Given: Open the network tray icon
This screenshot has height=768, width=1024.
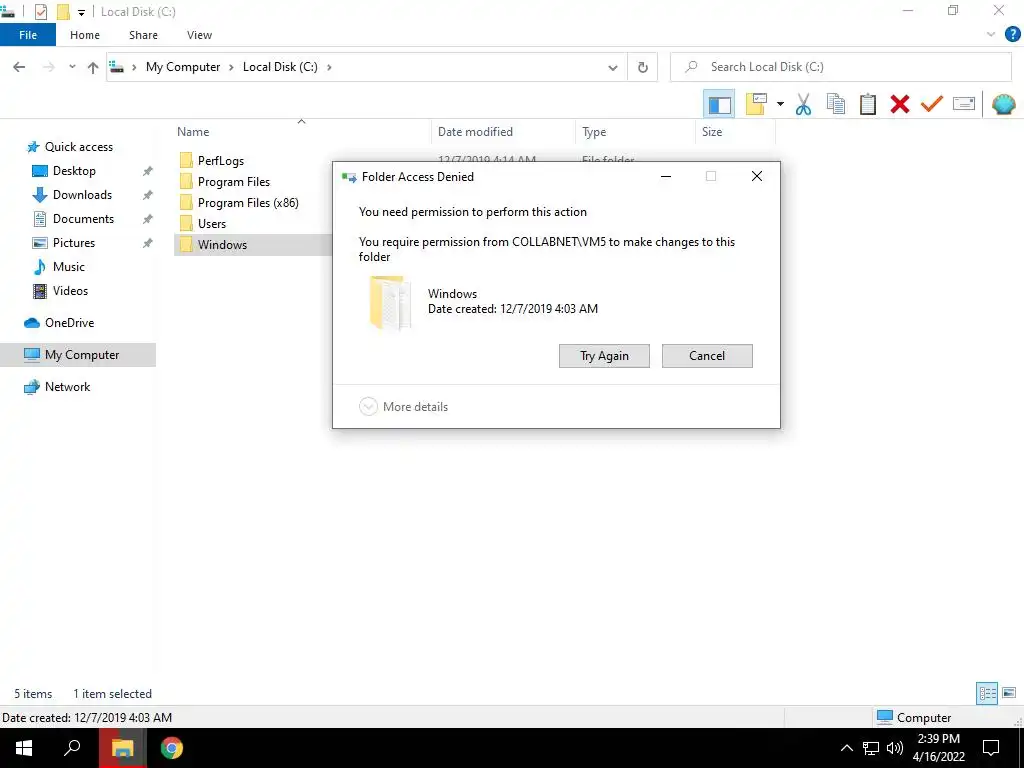Looking at the screenshot, I should click(x=871, y=748).
